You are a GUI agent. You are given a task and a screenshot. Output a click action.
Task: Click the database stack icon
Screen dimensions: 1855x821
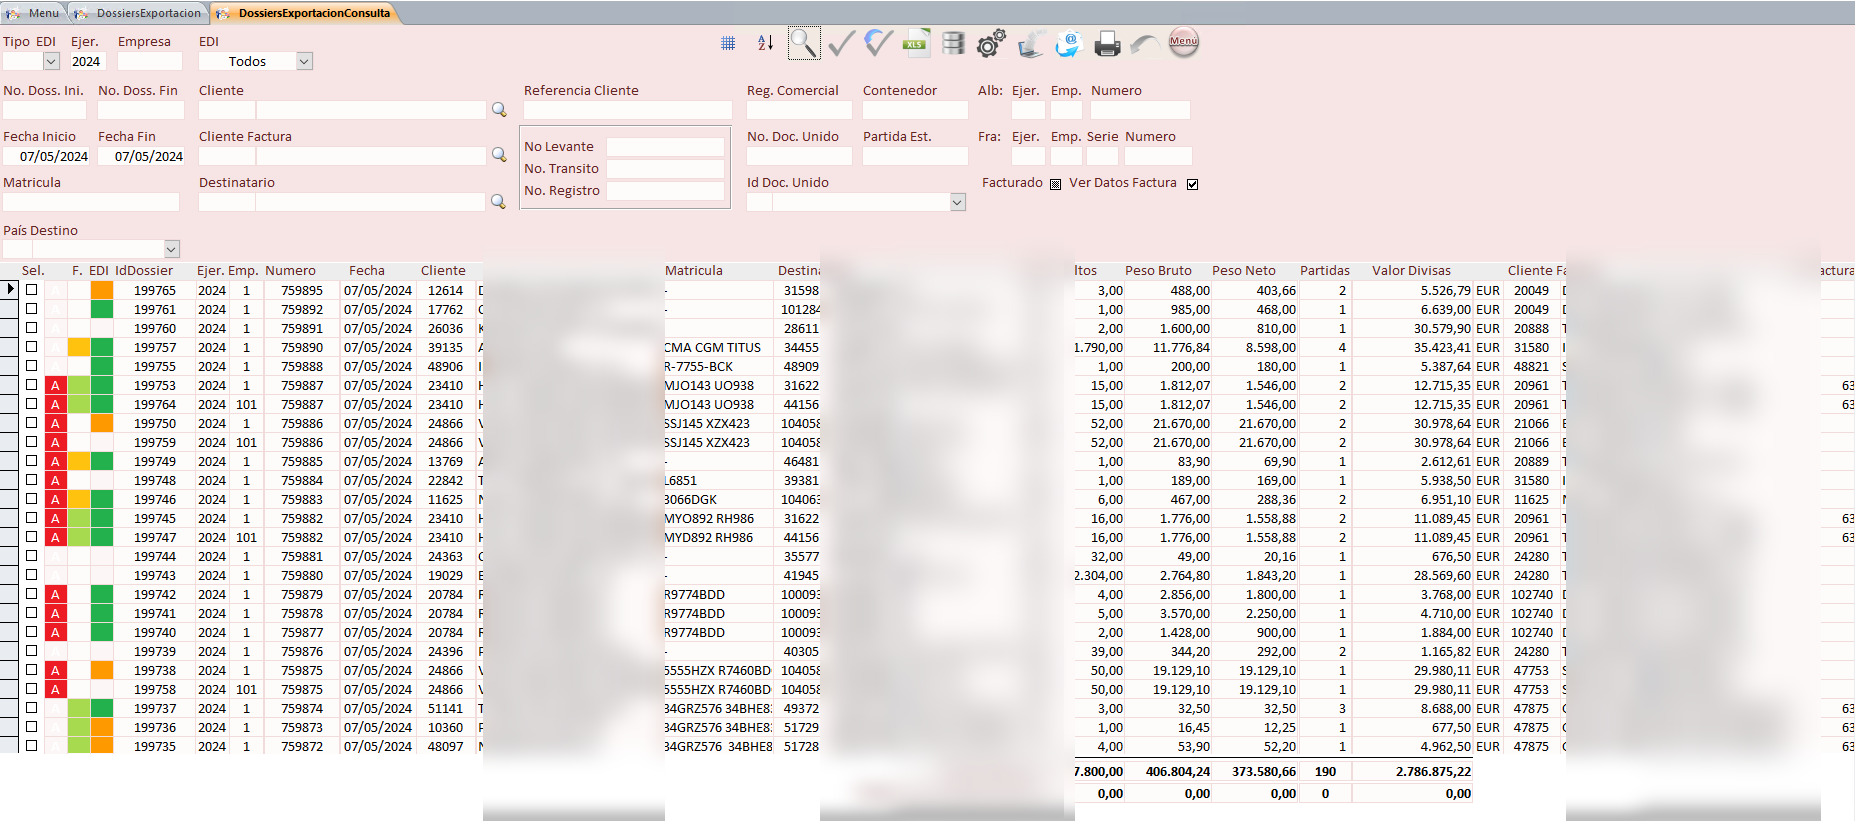click(x=953, y=43)
